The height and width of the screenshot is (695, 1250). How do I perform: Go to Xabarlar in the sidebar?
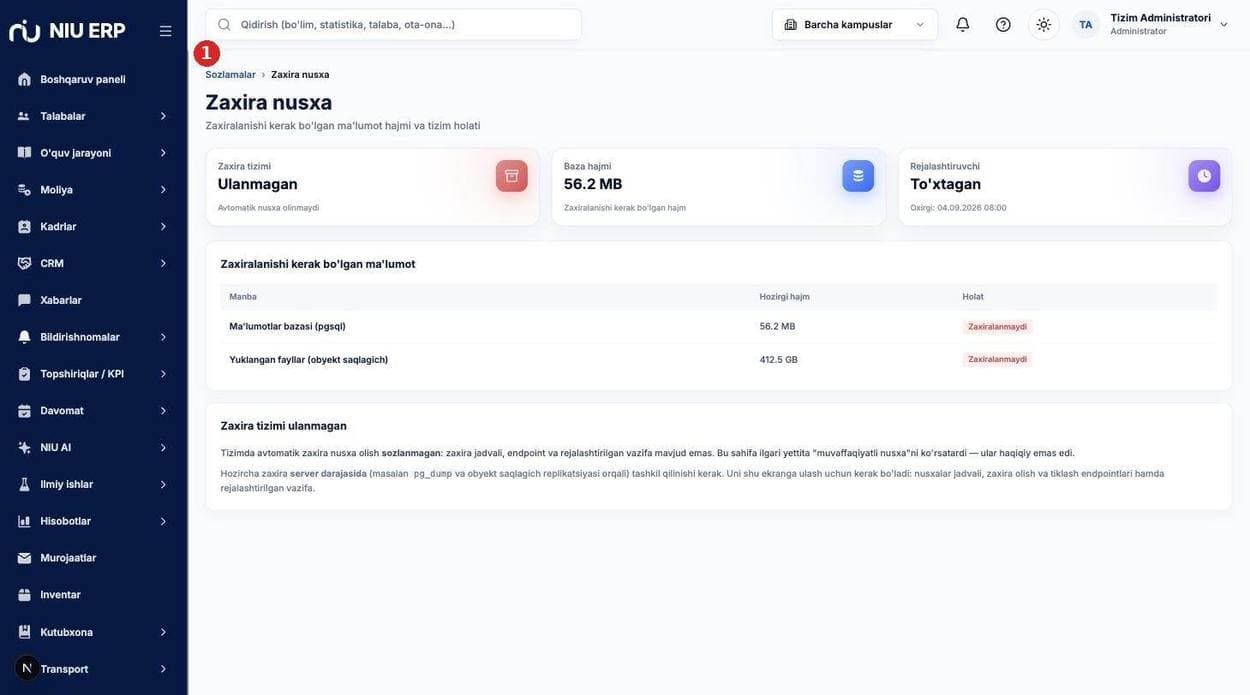click(x=94, y=300)
